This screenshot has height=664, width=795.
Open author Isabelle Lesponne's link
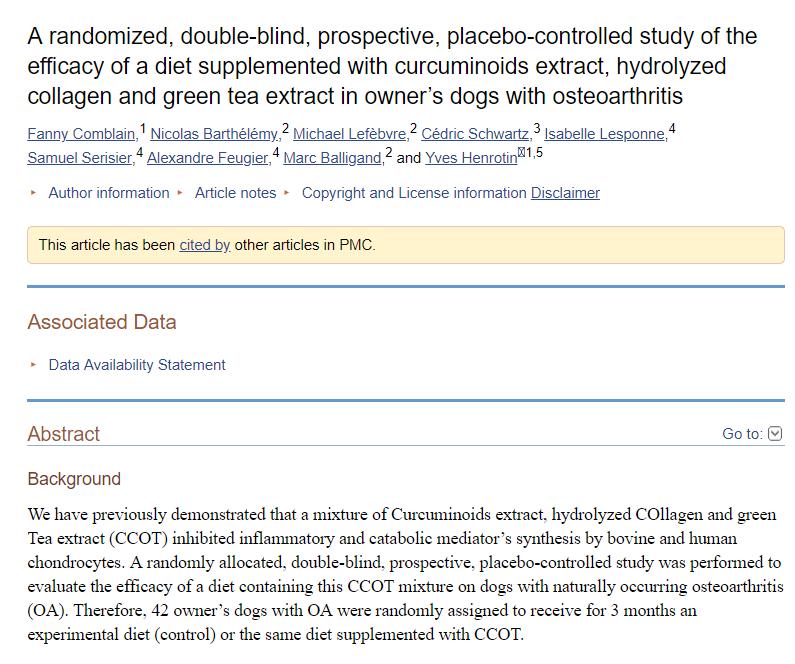[606, 134]
